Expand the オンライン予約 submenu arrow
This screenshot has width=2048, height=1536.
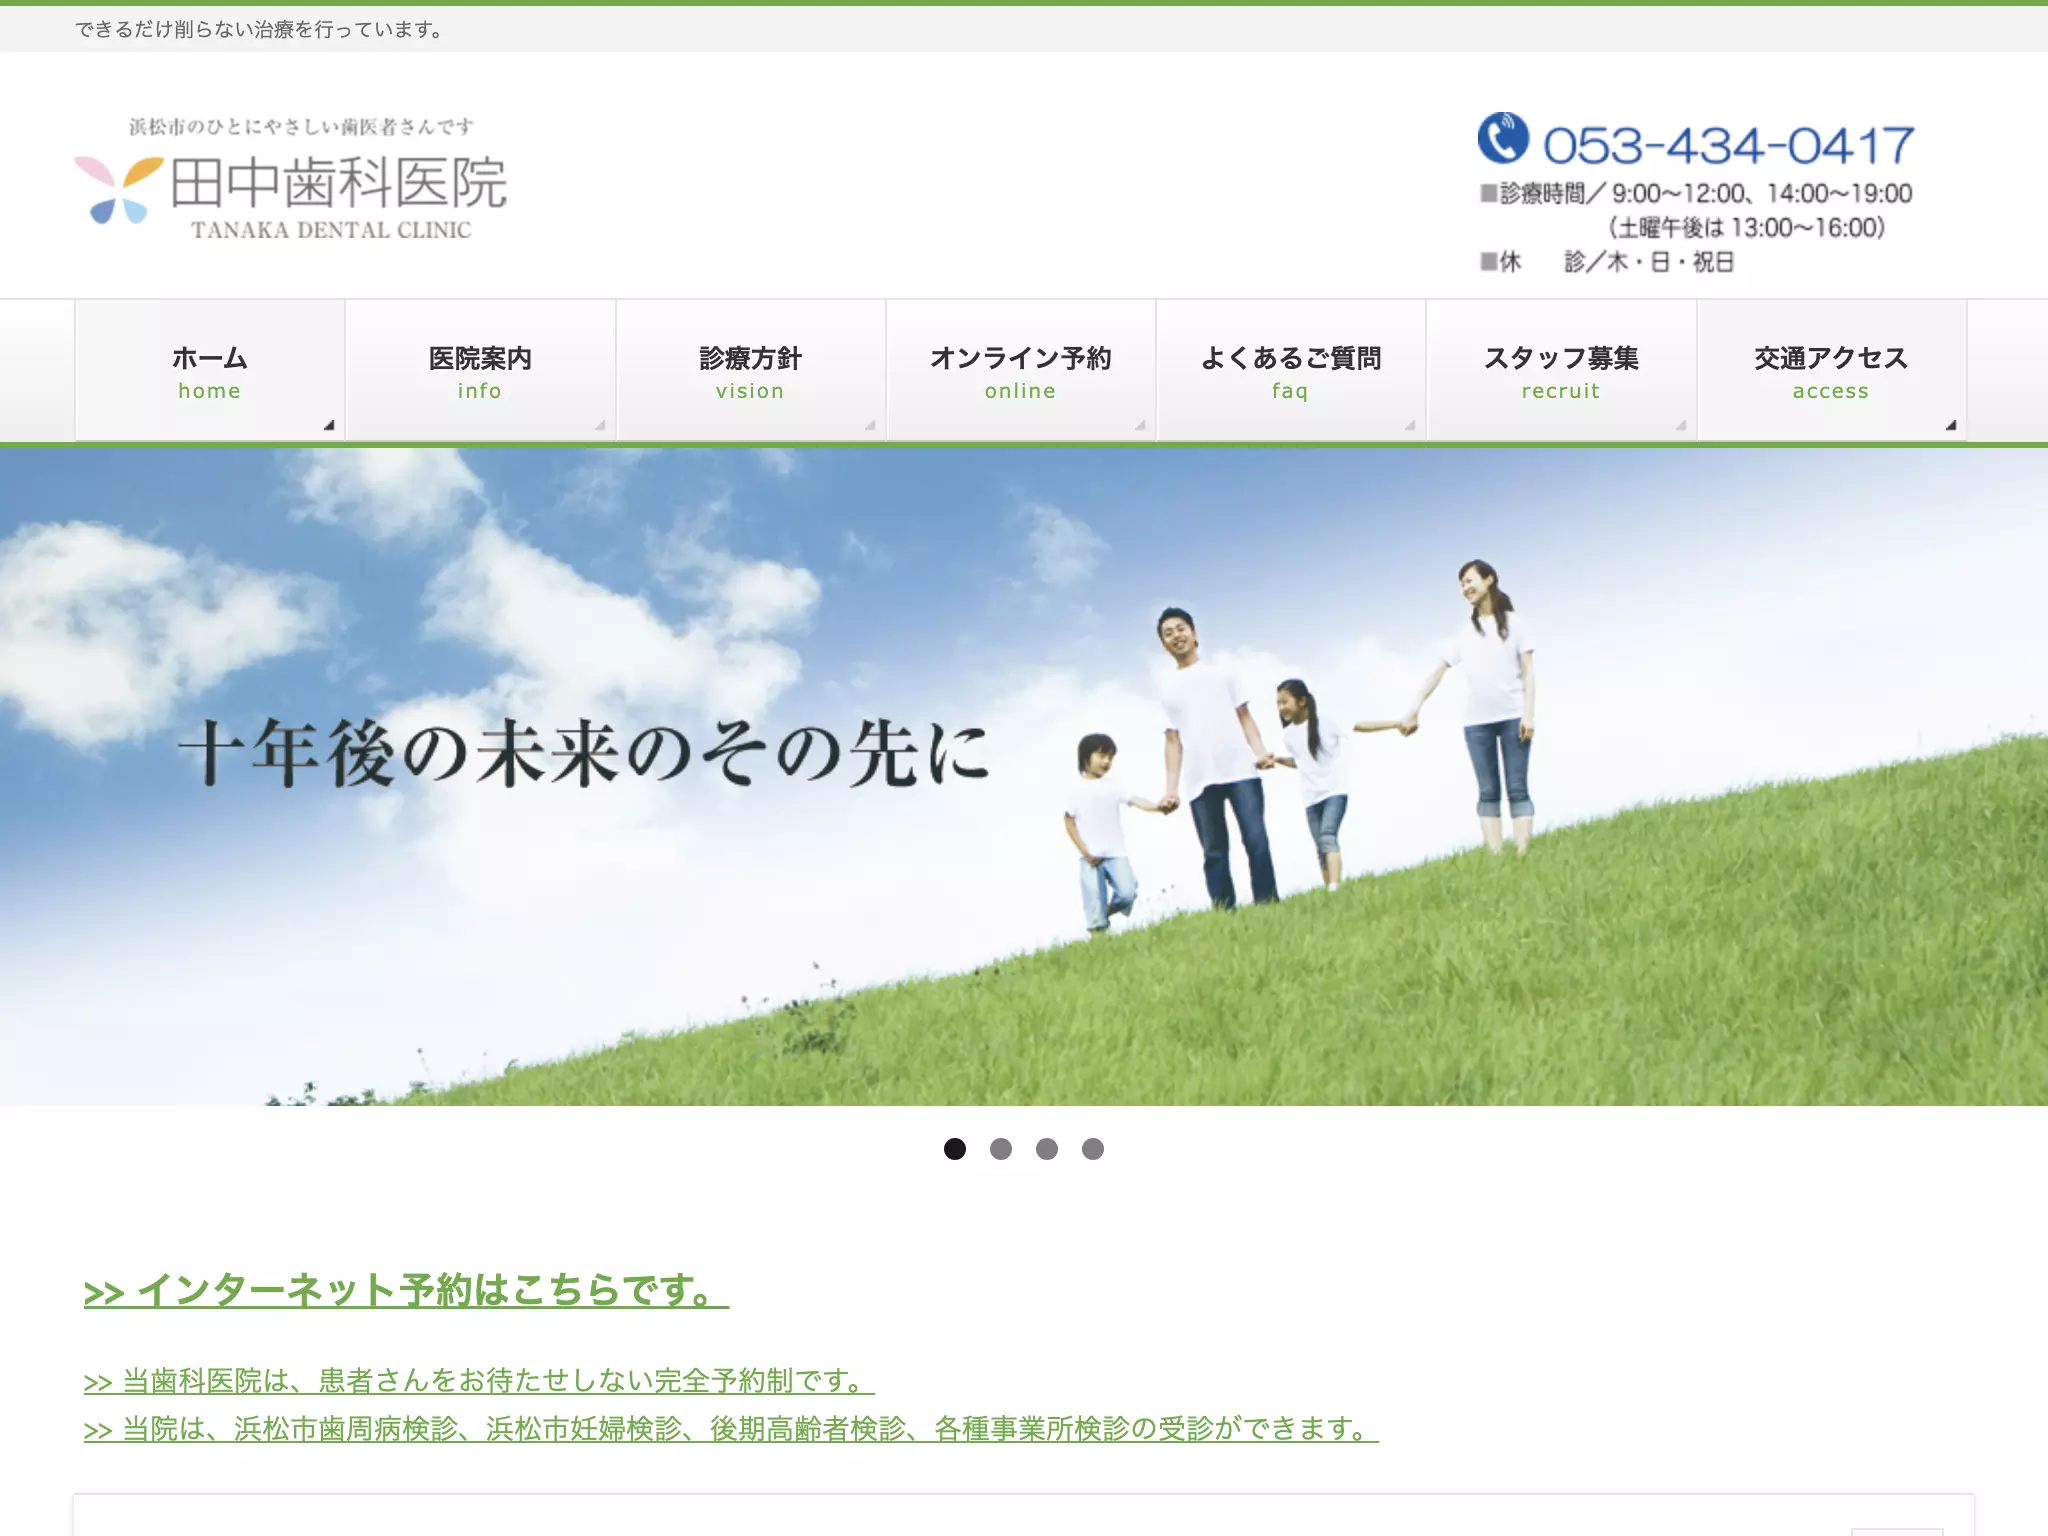click(1140, 425)
